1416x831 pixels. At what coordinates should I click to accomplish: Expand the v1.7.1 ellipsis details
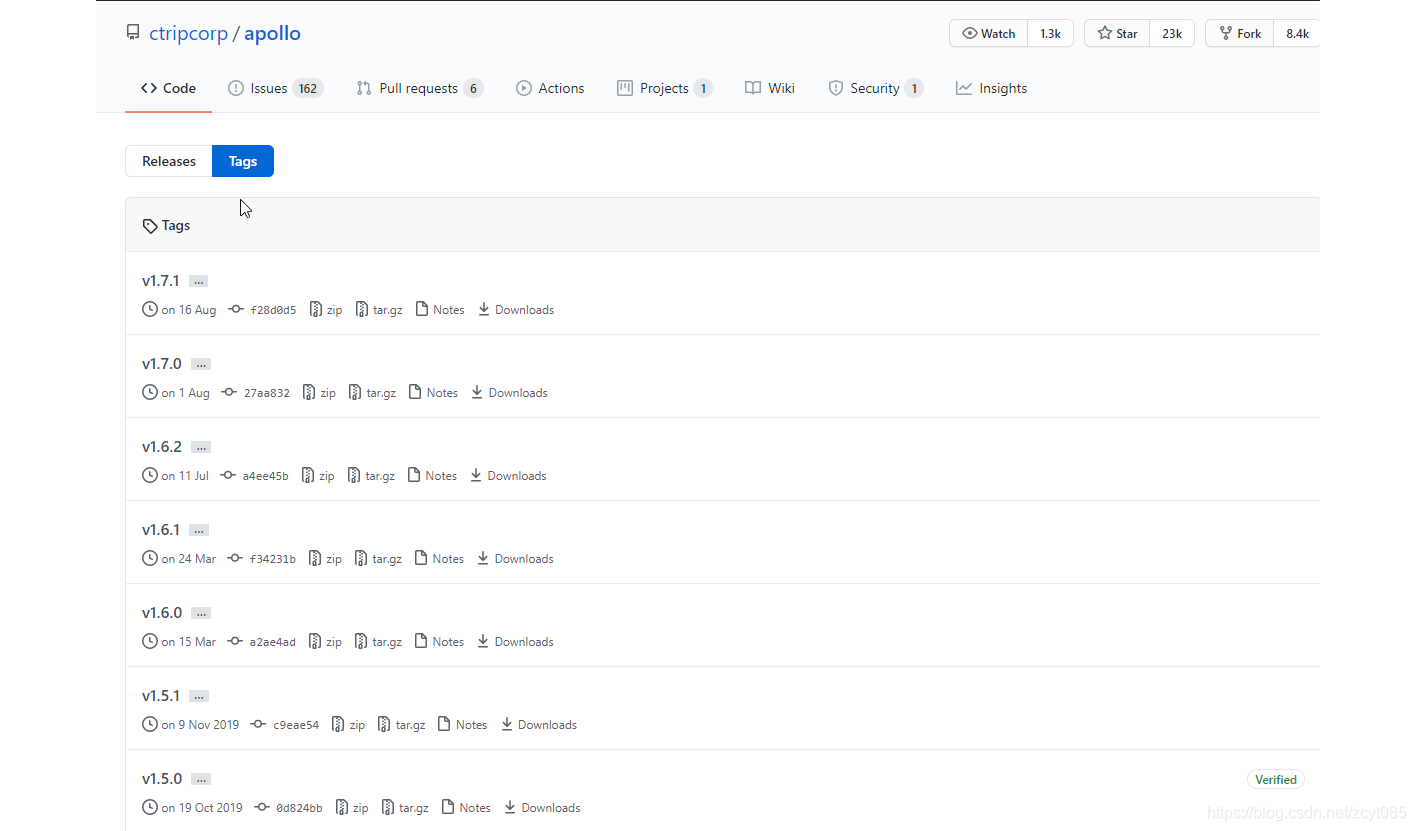click(x=198, y=282)
